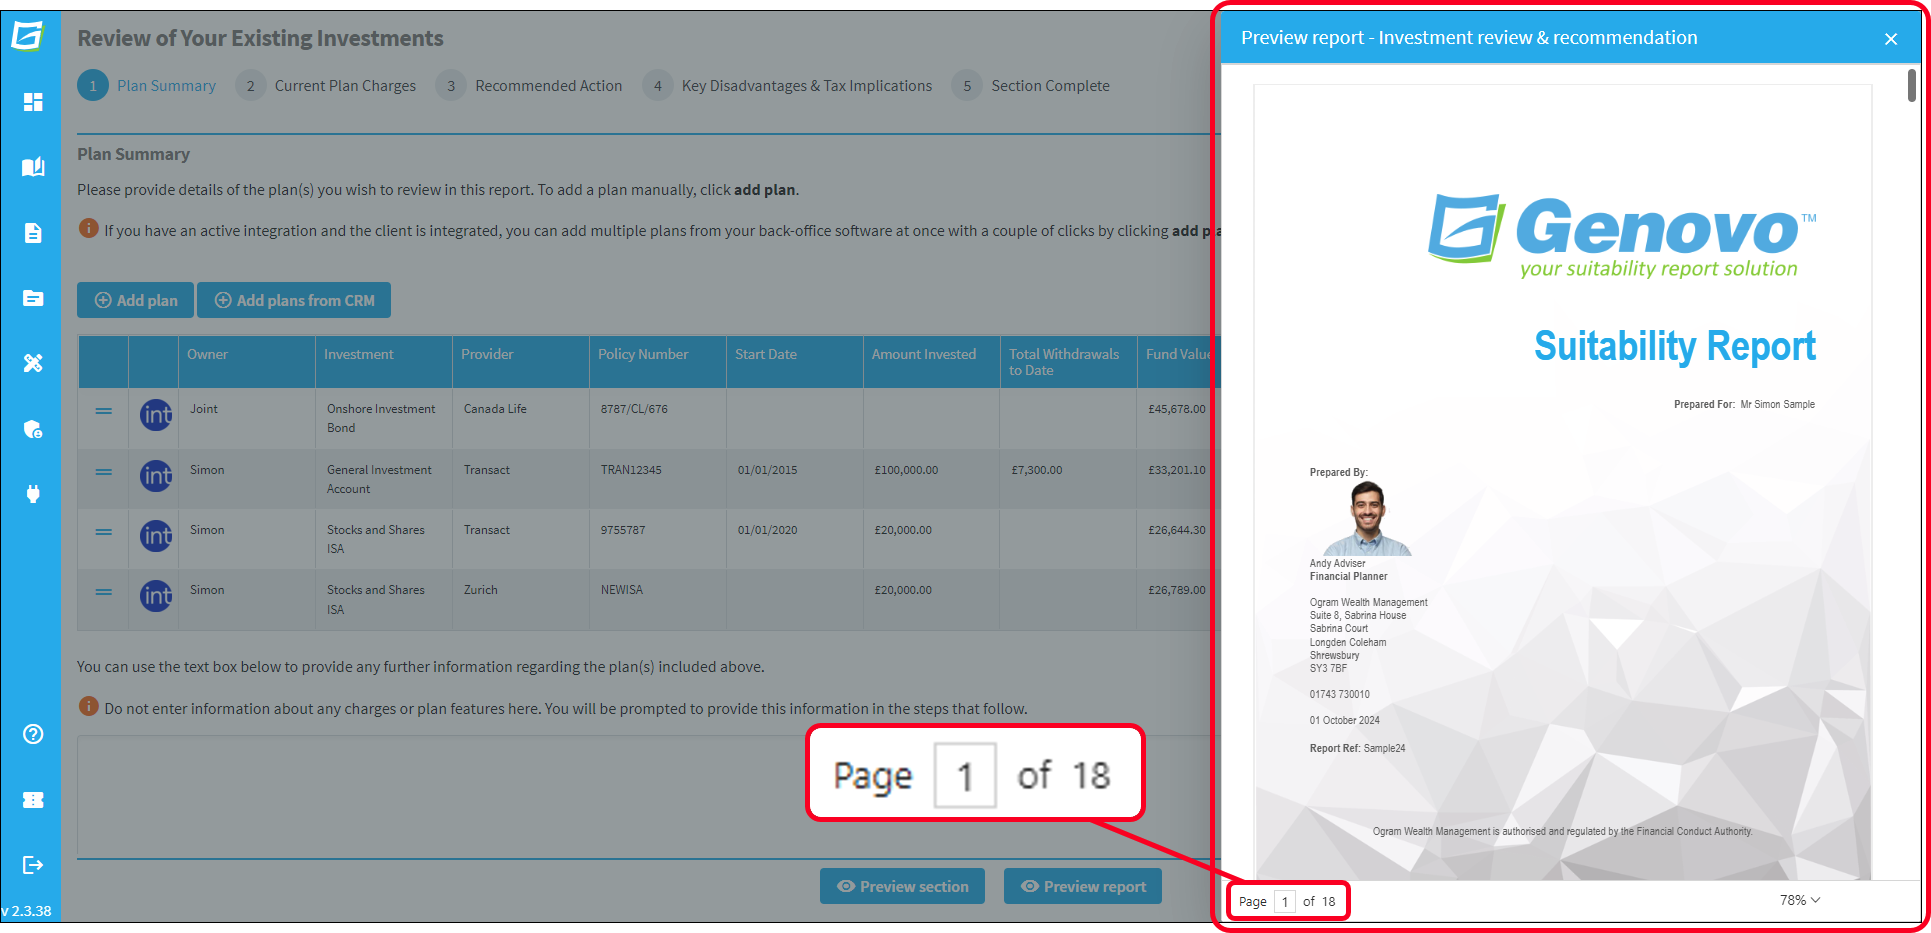Click drag handle on NEWISA row
Image resolution: width=1931 pixels, height=933 pixels.
(x=104, y=592)
